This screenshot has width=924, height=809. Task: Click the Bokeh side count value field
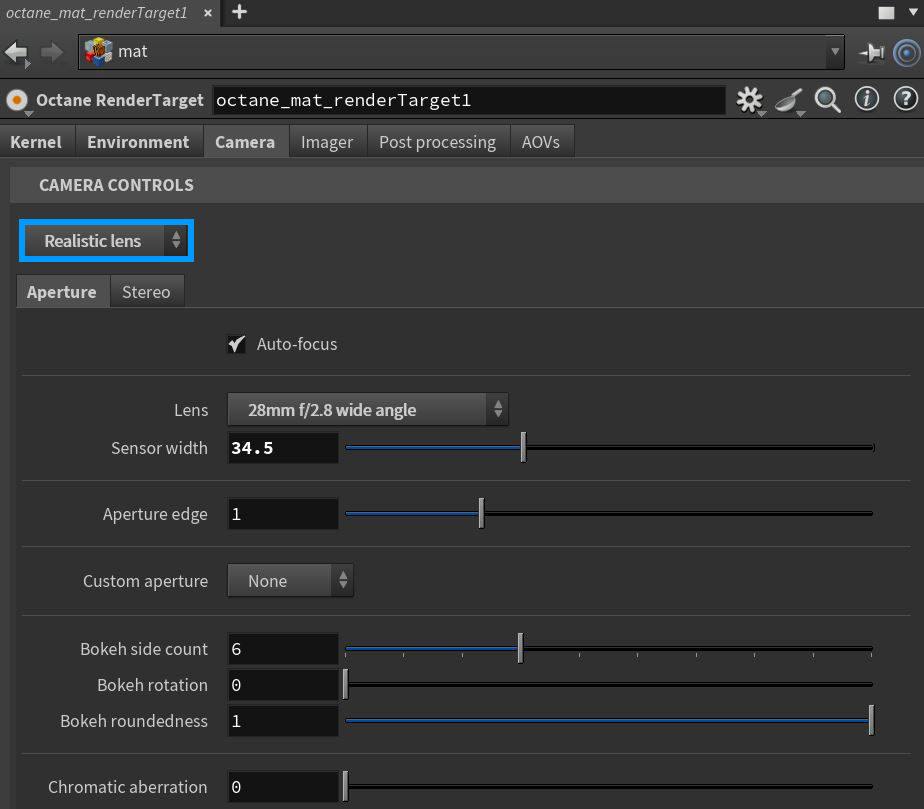(x=282, y=649)
